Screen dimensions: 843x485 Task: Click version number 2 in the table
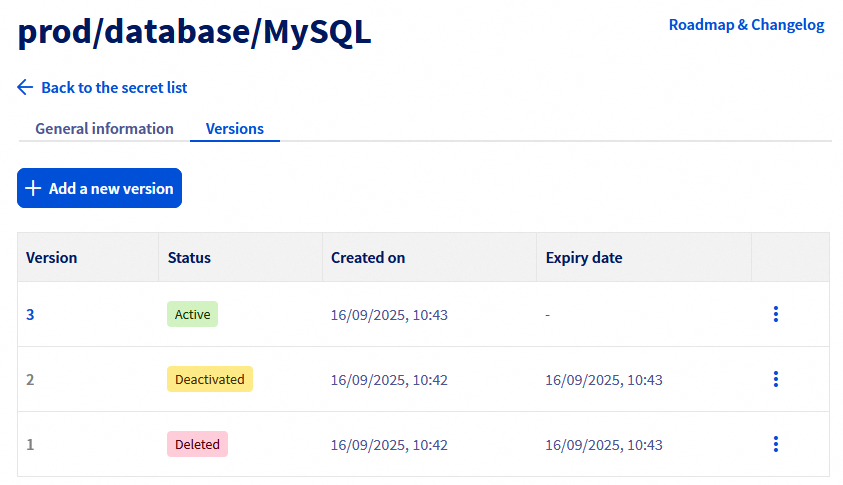pos(30,379)
